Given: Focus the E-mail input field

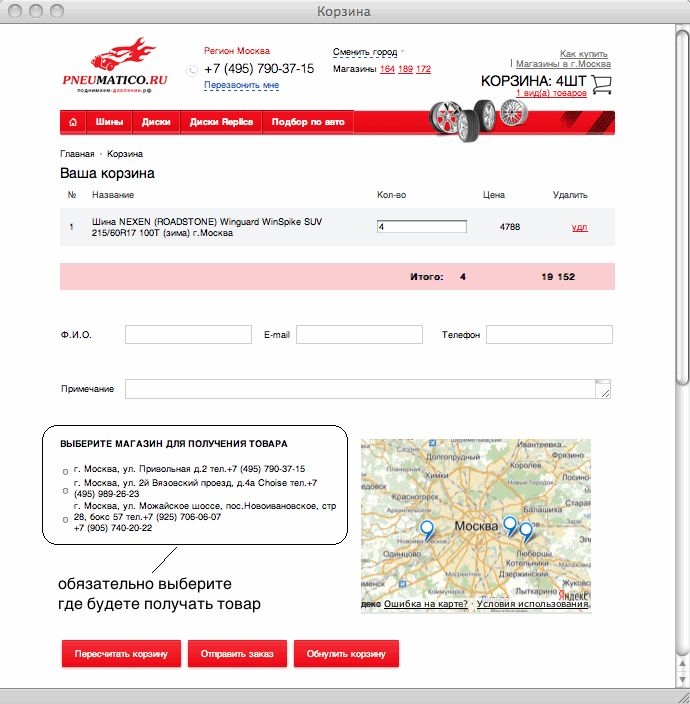Looking at the screenshot, I should (x=359, y=334).
